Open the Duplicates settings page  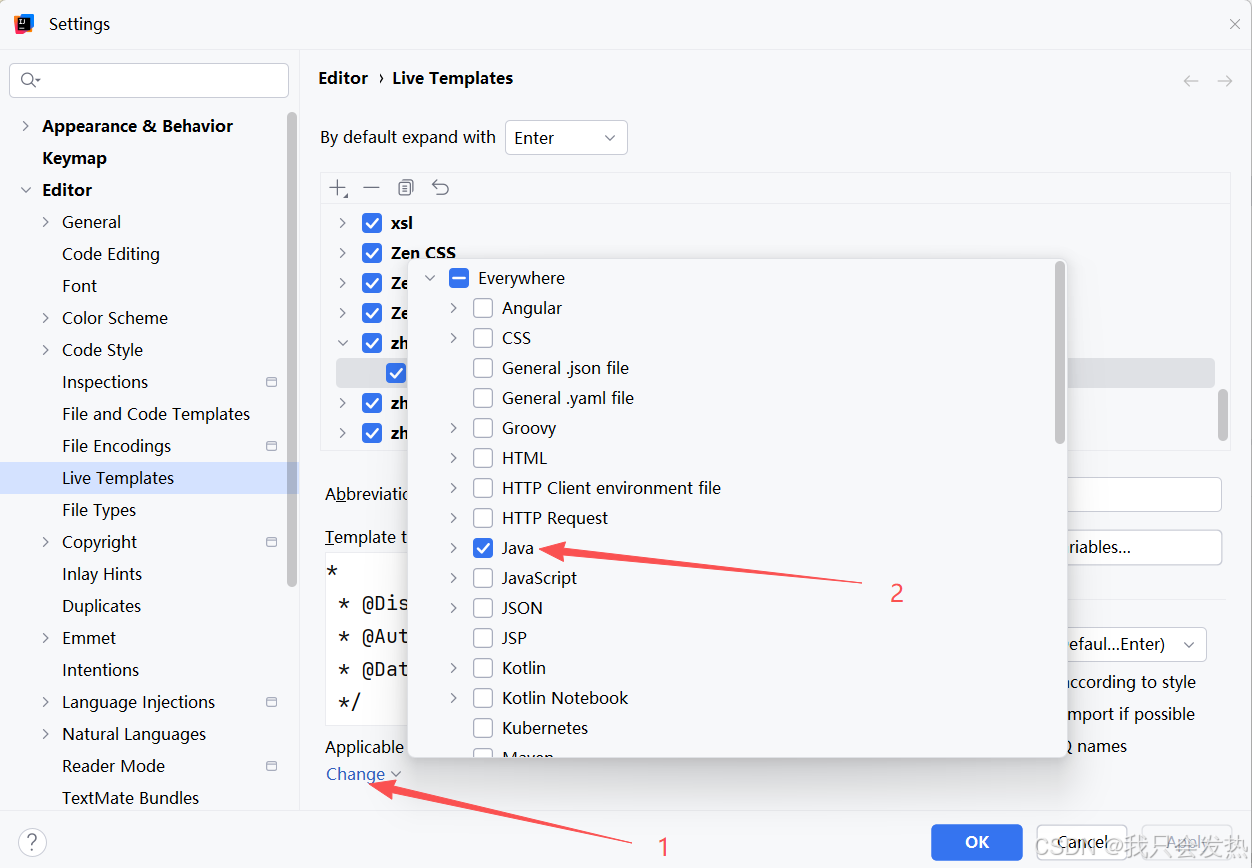coord(101,606)
